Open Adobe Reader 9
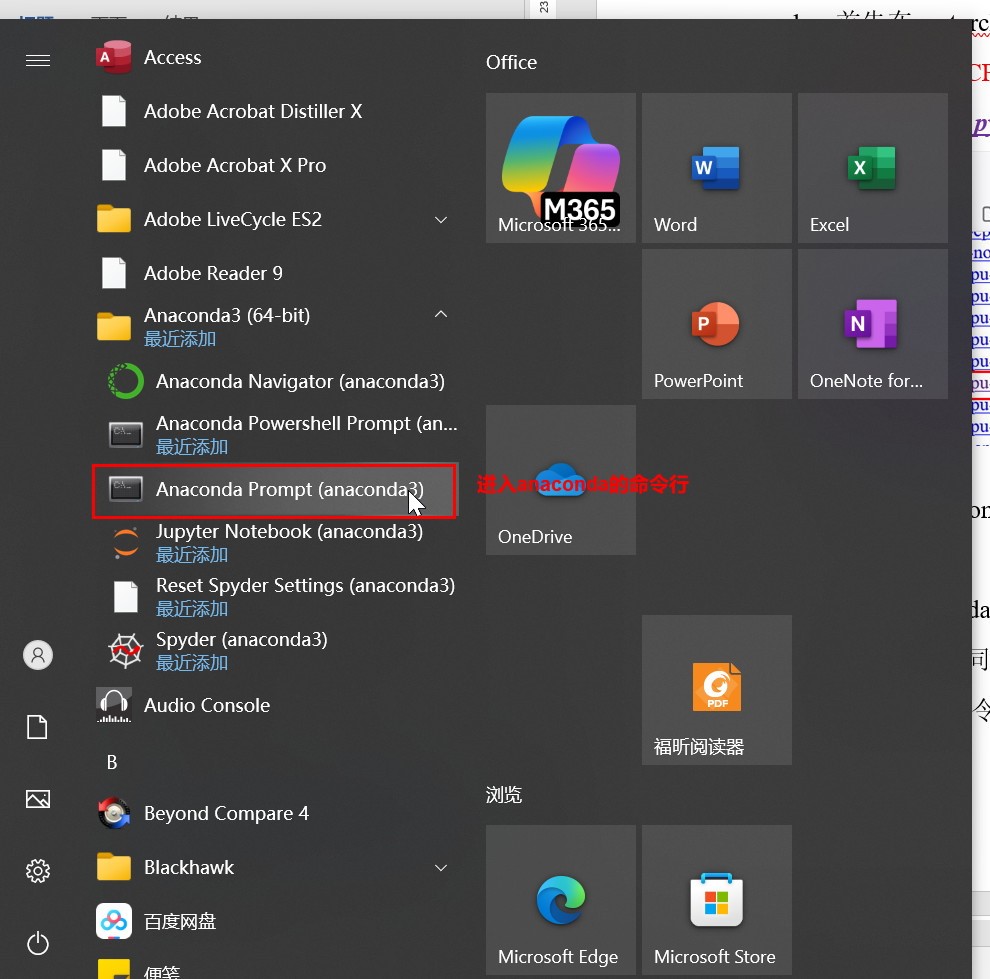Image resolution: width=990 pixels, height=979 pixels. pos(275,273)
